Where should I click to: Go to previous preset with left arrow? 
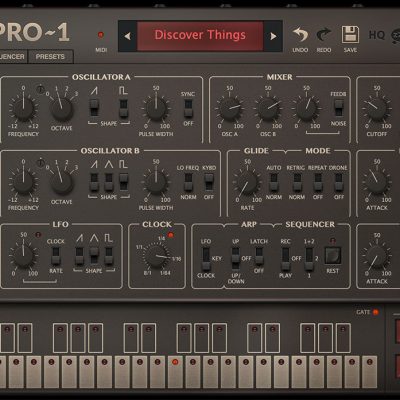(127, 36)
